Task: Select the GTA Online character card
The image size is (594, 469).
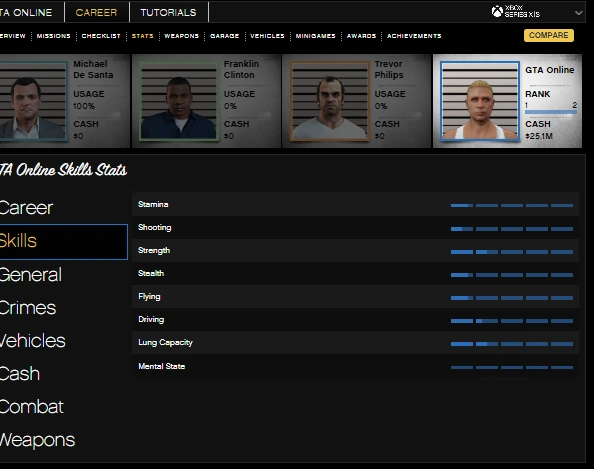Action: pos(507,101)
